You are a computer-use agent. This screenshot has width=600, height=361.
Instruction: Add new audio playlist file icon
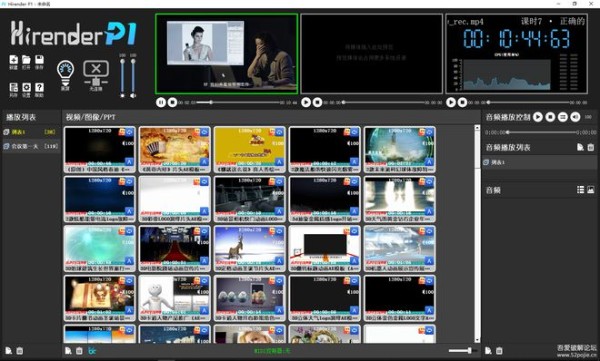click(x=580, y=147)
